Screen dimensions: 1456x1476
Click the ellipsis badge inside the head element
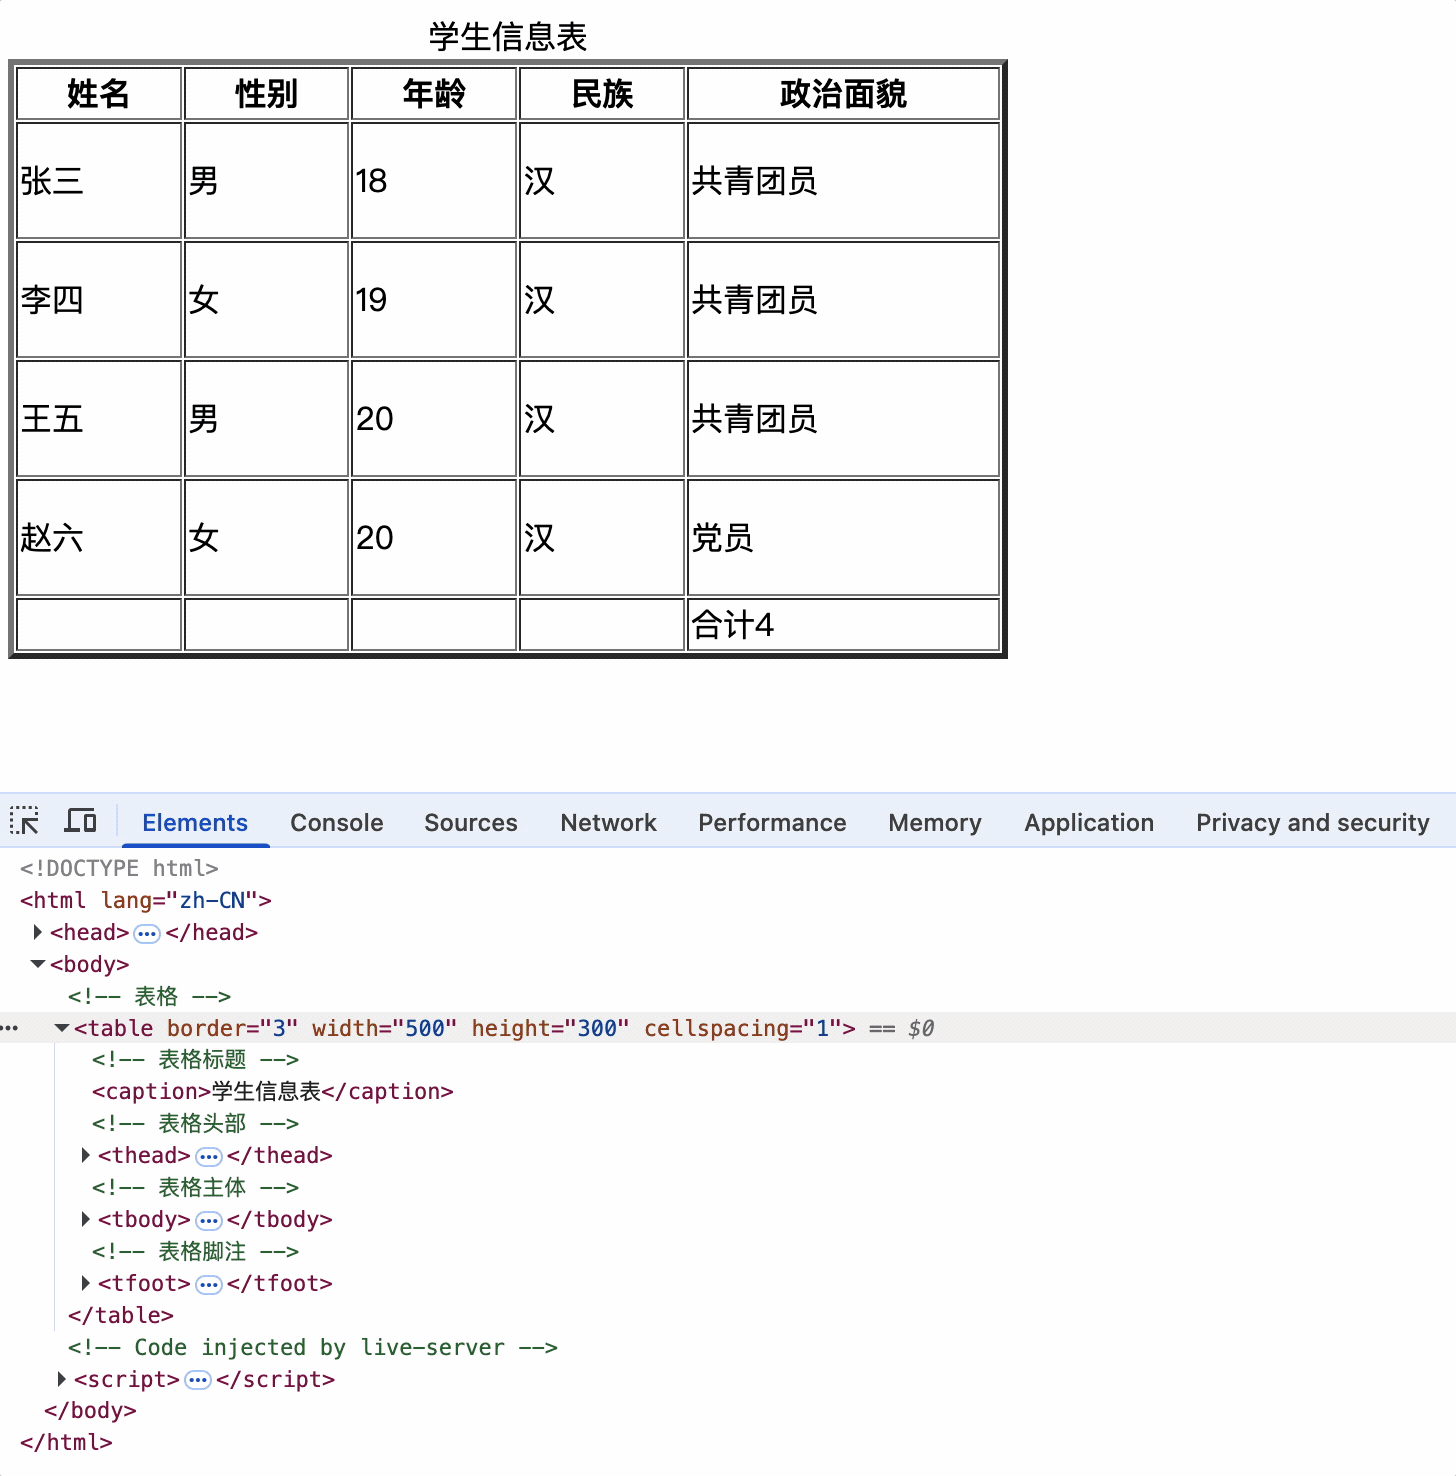147,933
